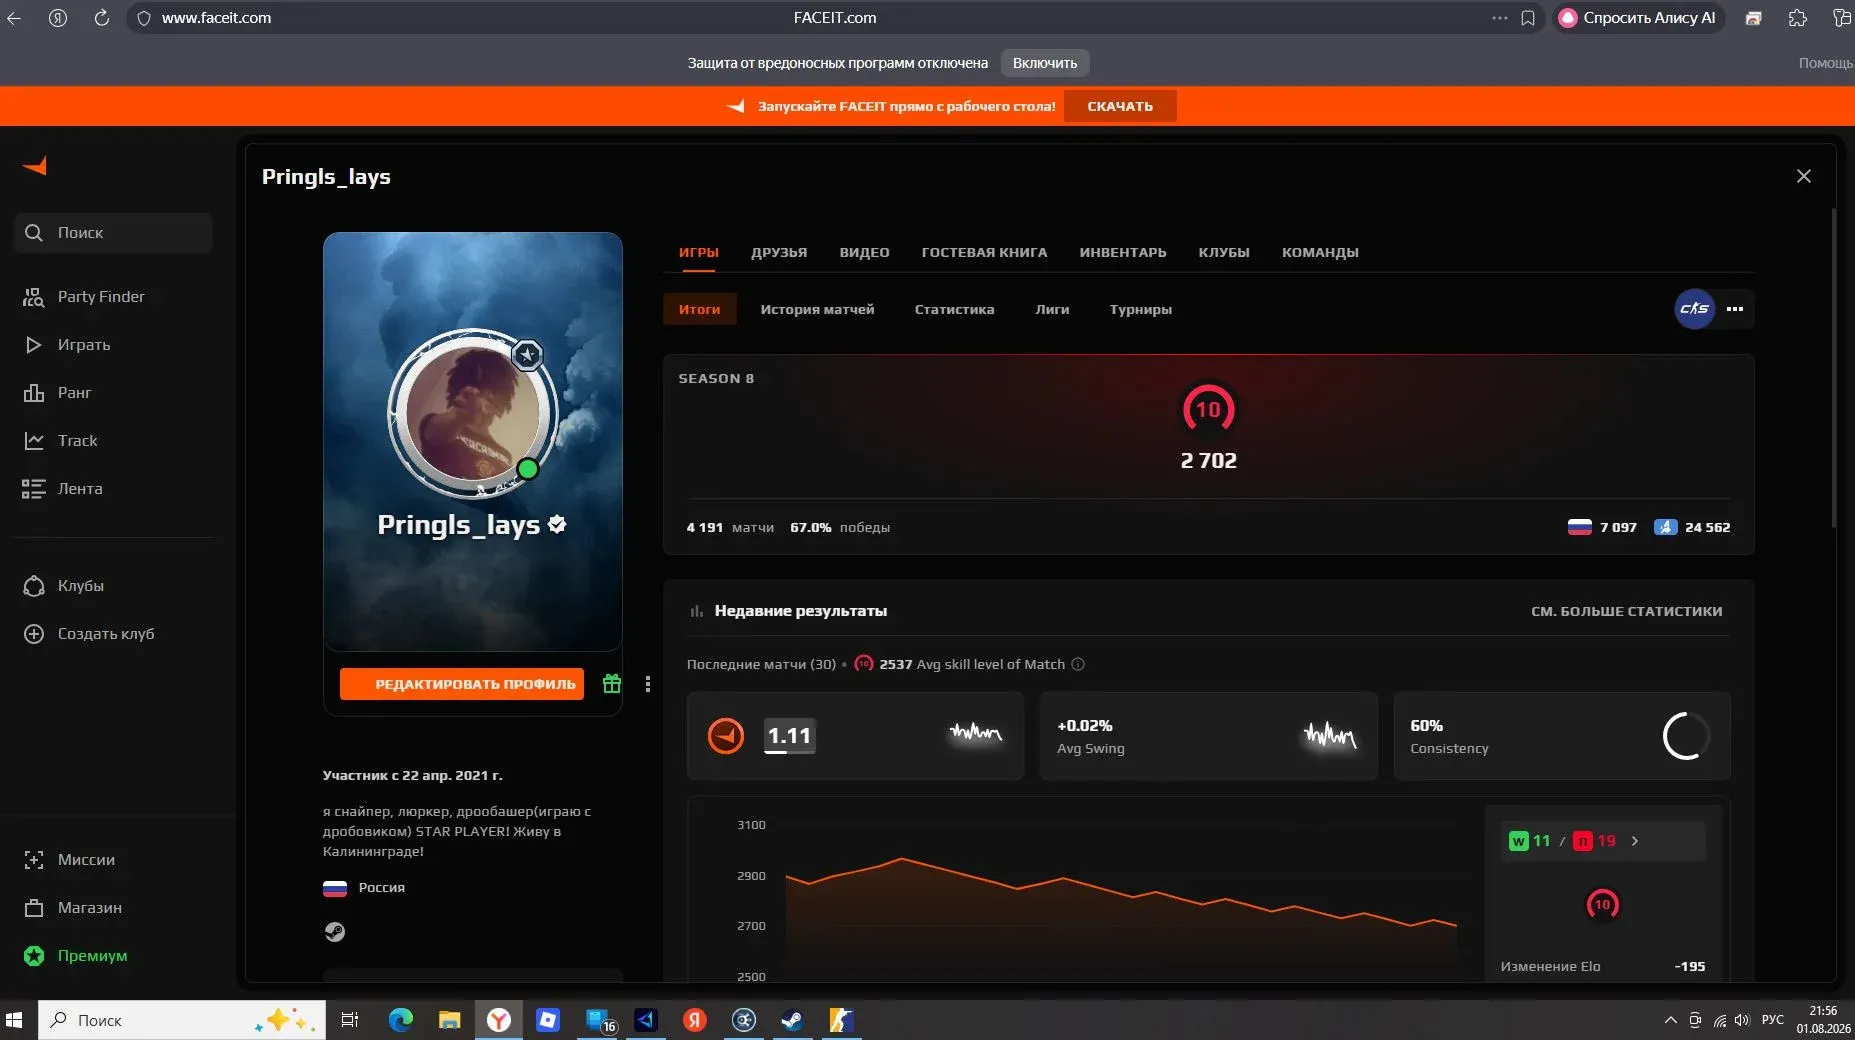
Task: Open Steam from the Windows taskbar
Action: click(x=792, y=1020)
